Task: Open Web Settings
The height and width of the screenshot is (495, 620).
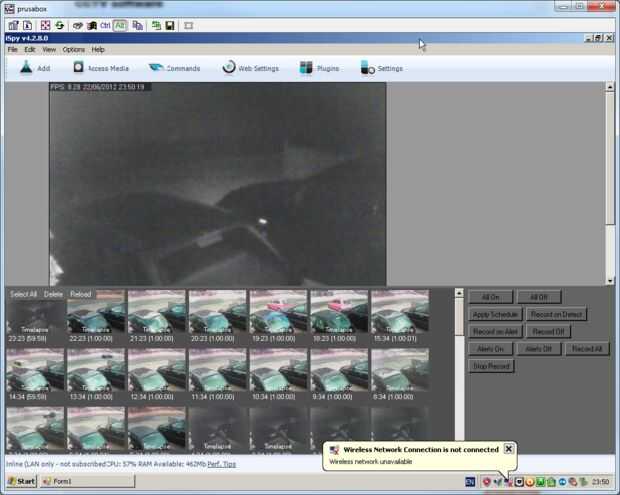Action: pyautogui.click(x=251, y=68)
